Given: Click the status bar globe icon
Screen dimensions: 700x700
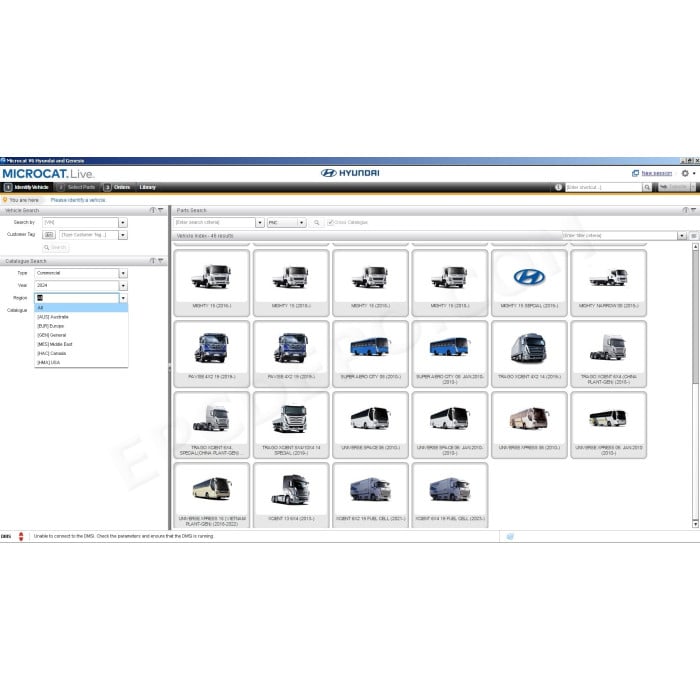Looking at the screenshot, I should [510, 536].
